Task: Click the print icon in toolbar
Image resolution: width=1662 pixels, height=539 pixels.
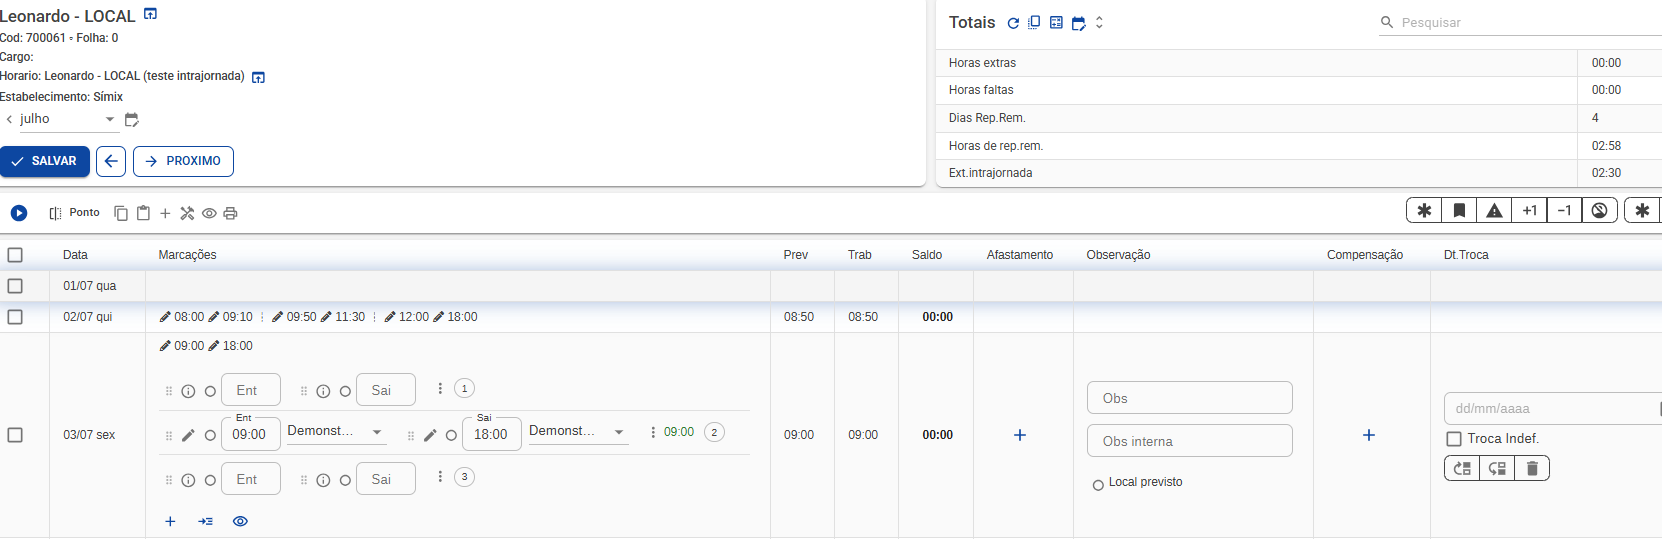Action: tap(230, 213)
